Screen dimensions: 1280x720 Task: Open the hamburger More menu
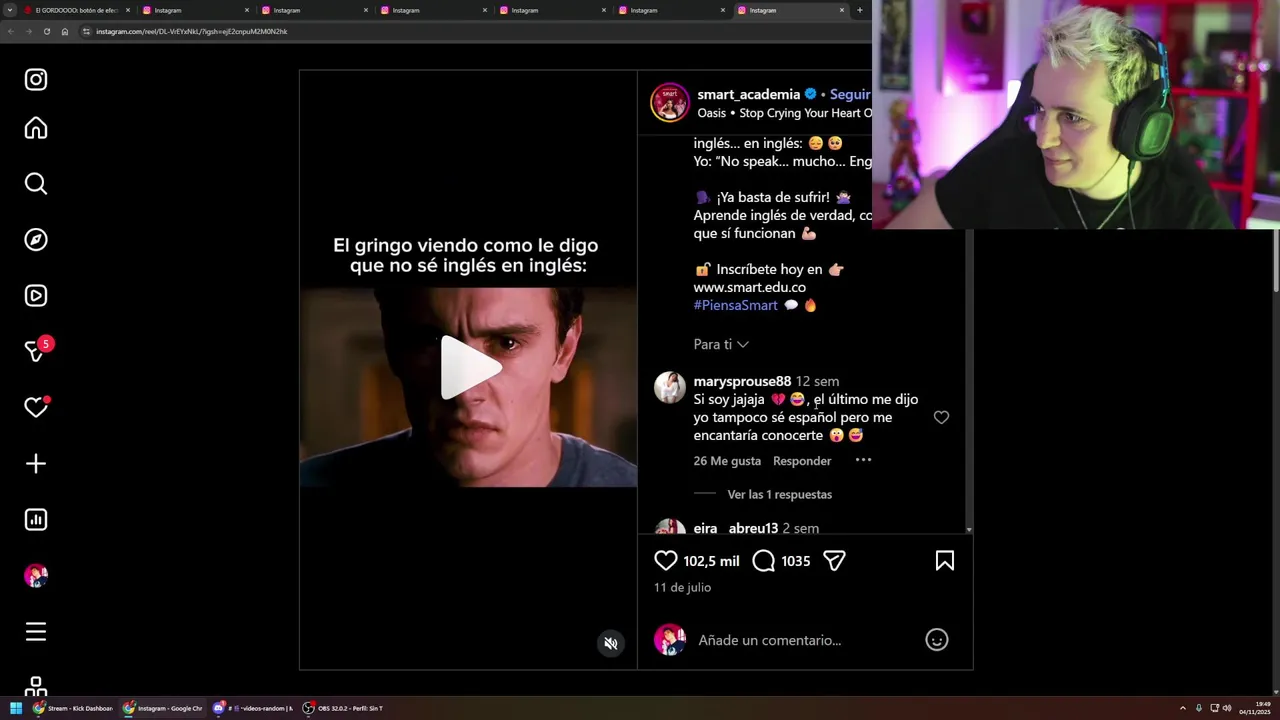pos(36,632)
